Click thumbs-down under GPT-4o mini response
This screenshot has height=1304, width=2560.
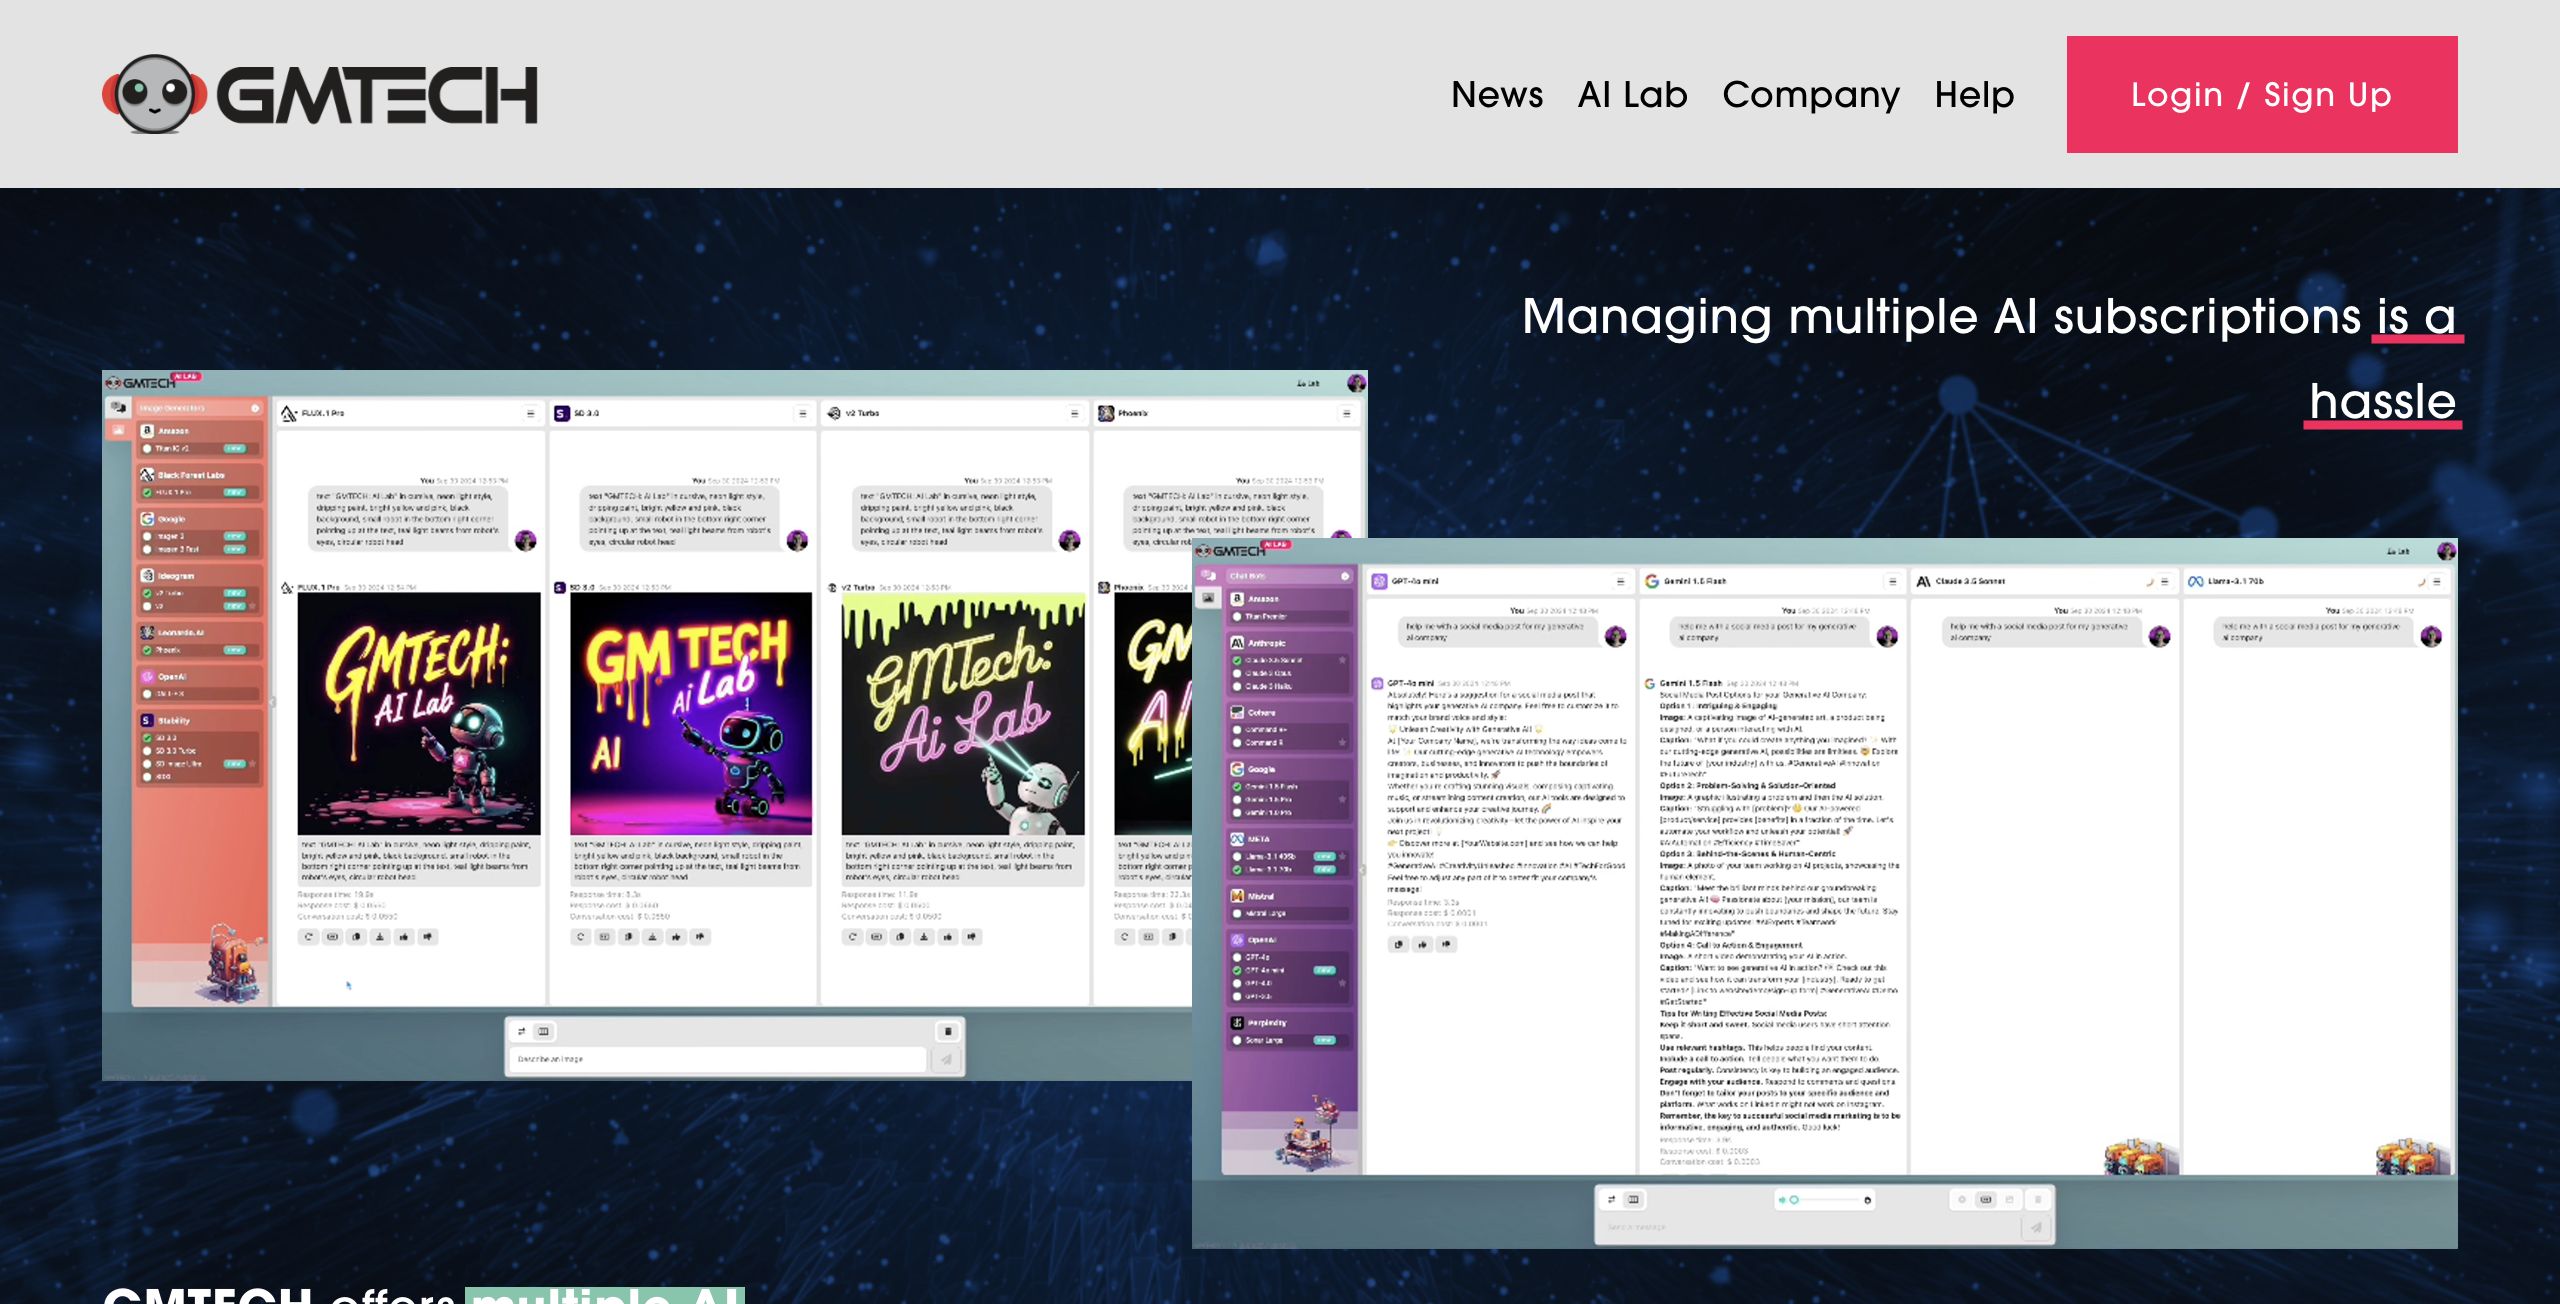pos(1446,944)
